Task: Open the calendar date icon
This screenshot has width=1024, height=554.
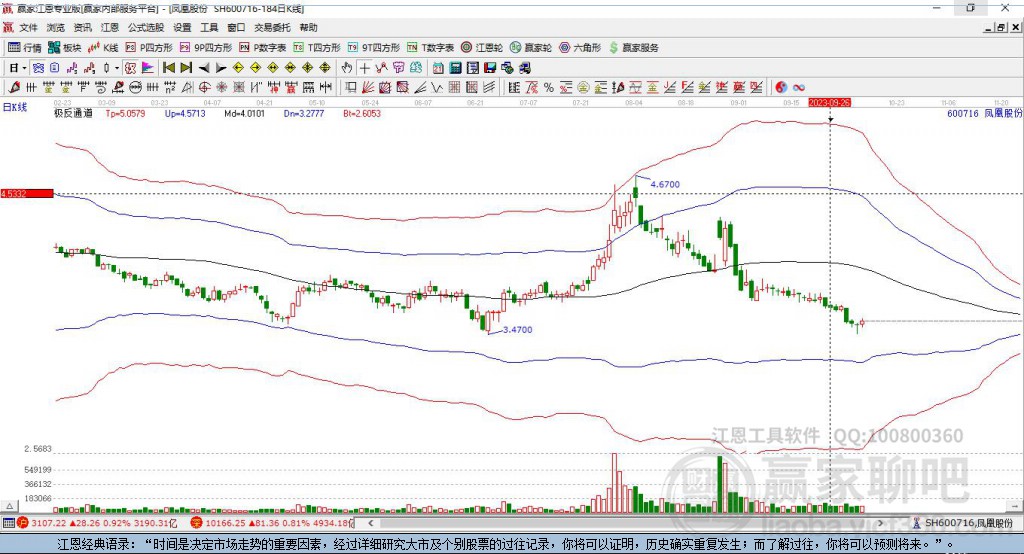Action: (438, 68)
